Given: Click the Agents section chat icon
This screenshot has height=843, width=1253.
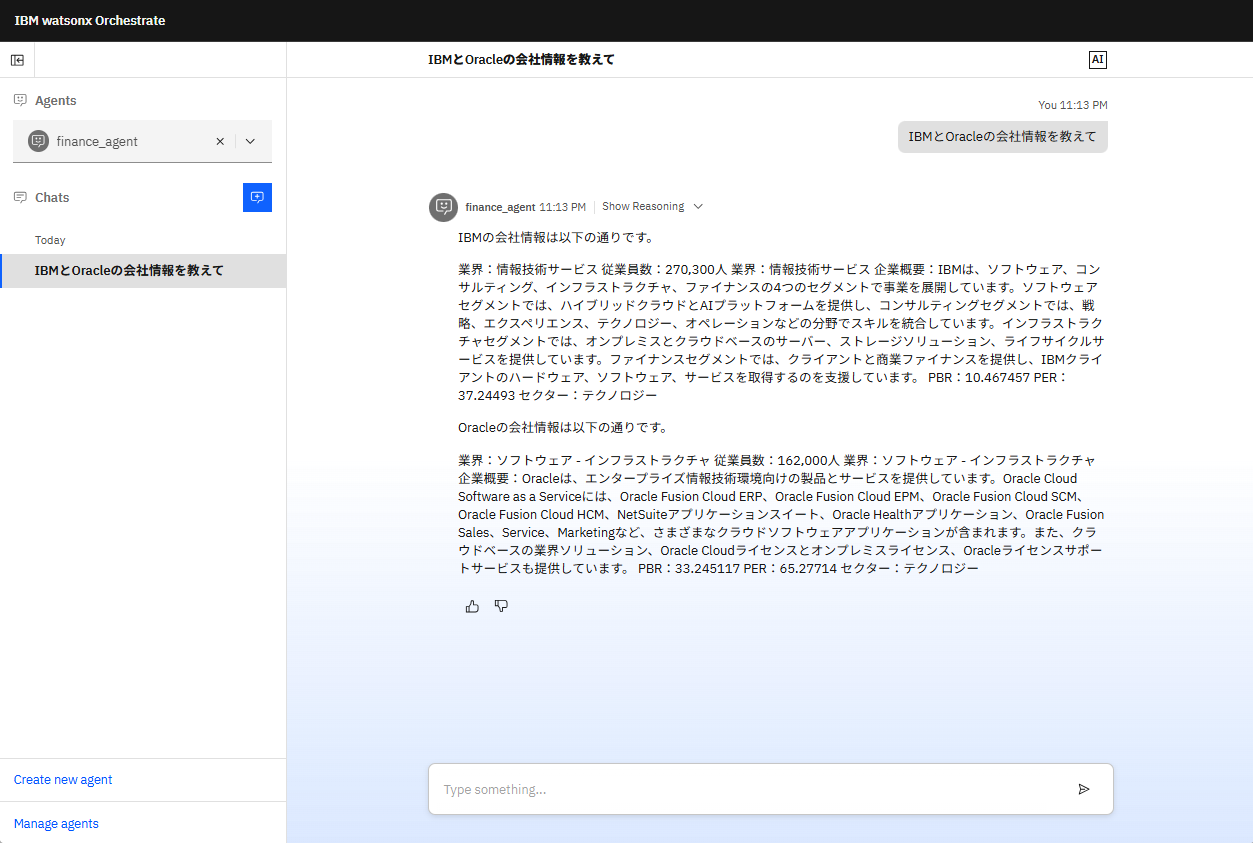Looking at the screenshot, I should tap(20, 100).
